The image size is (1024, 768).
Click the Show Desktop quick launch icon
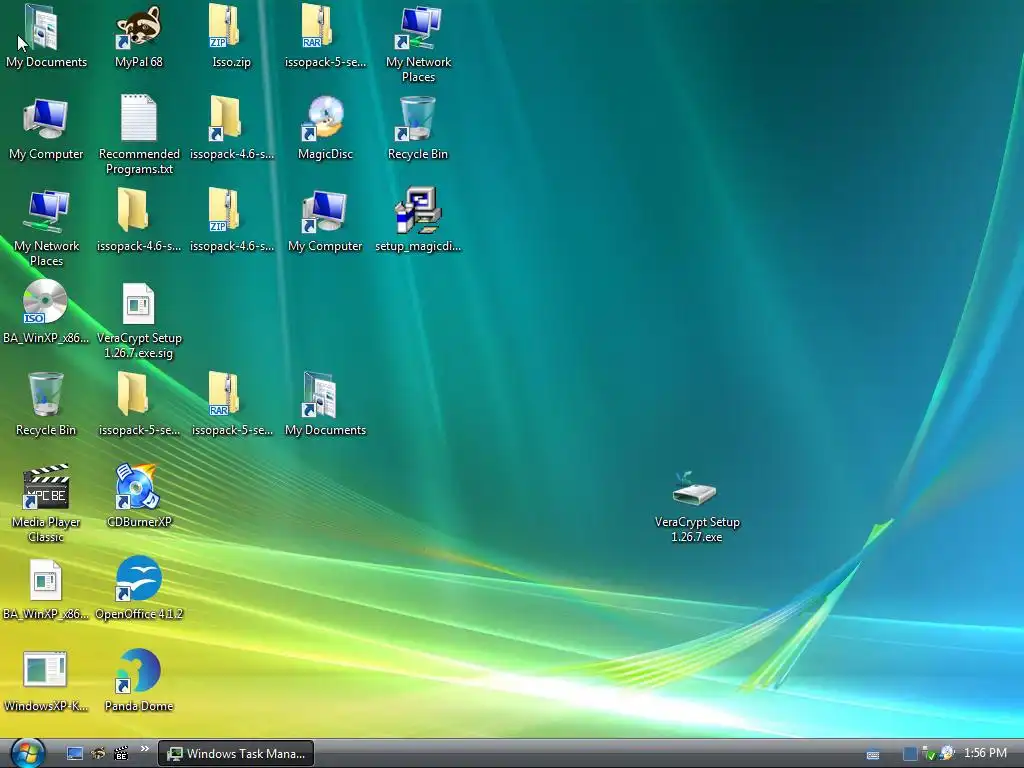click(x=75, y=754)
